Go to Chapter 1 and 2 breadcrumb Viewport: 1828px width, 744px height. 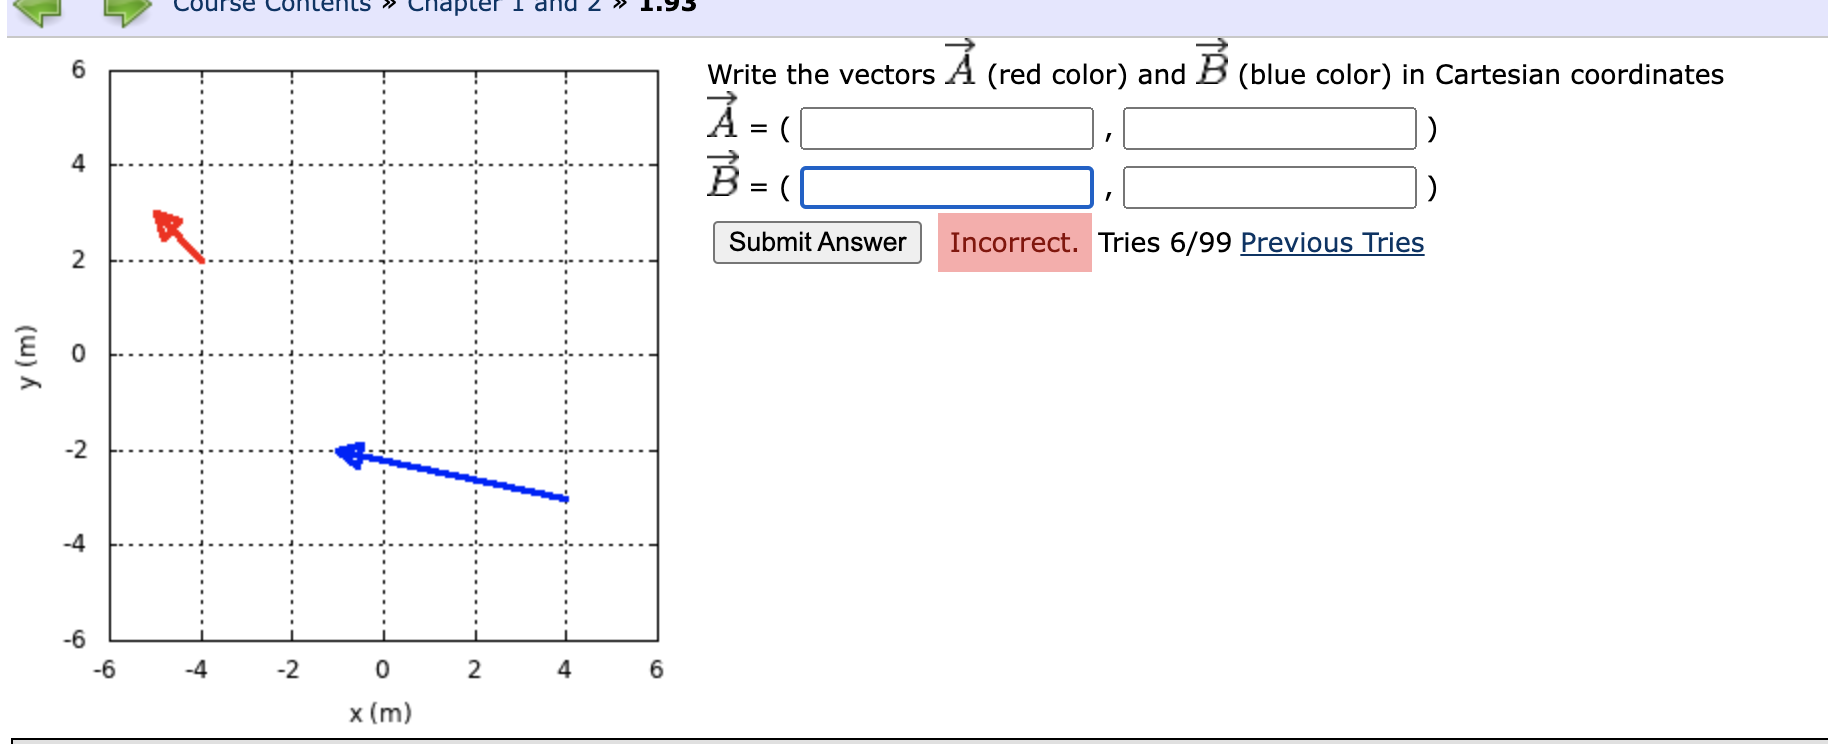(x=504, y=6)
